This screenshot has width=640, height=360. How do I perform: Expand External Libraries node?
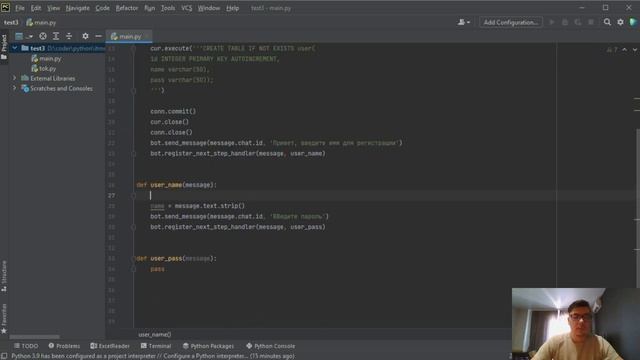click(x=15, y=78)
